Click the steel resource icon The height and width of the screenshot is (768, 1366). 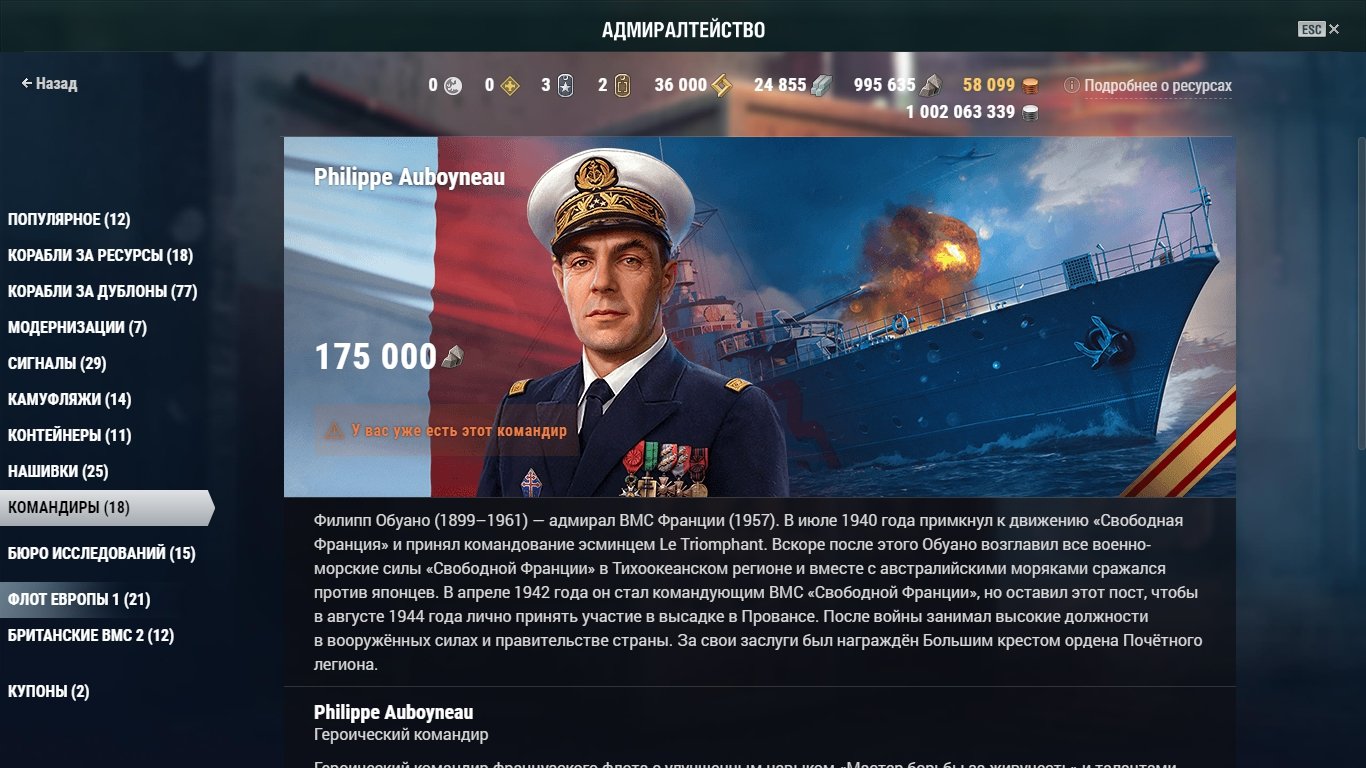[820, 85]
